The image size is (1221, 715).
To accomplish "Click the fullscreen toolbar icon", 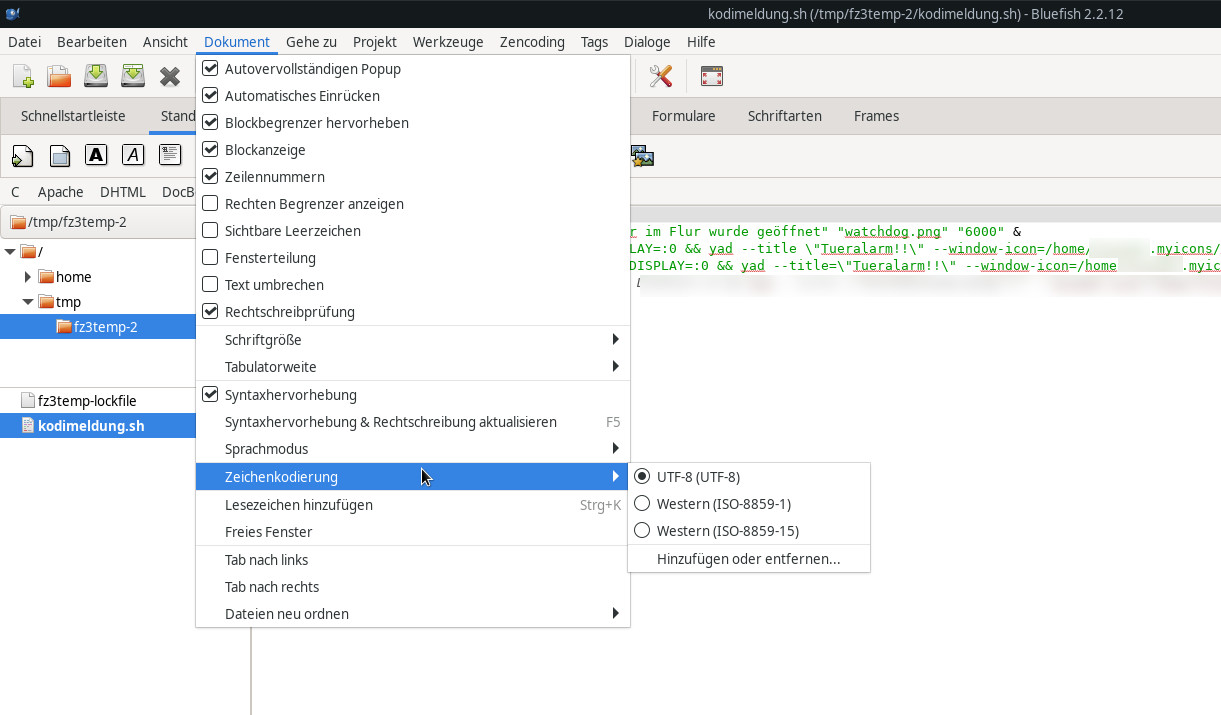I will 711,76.
